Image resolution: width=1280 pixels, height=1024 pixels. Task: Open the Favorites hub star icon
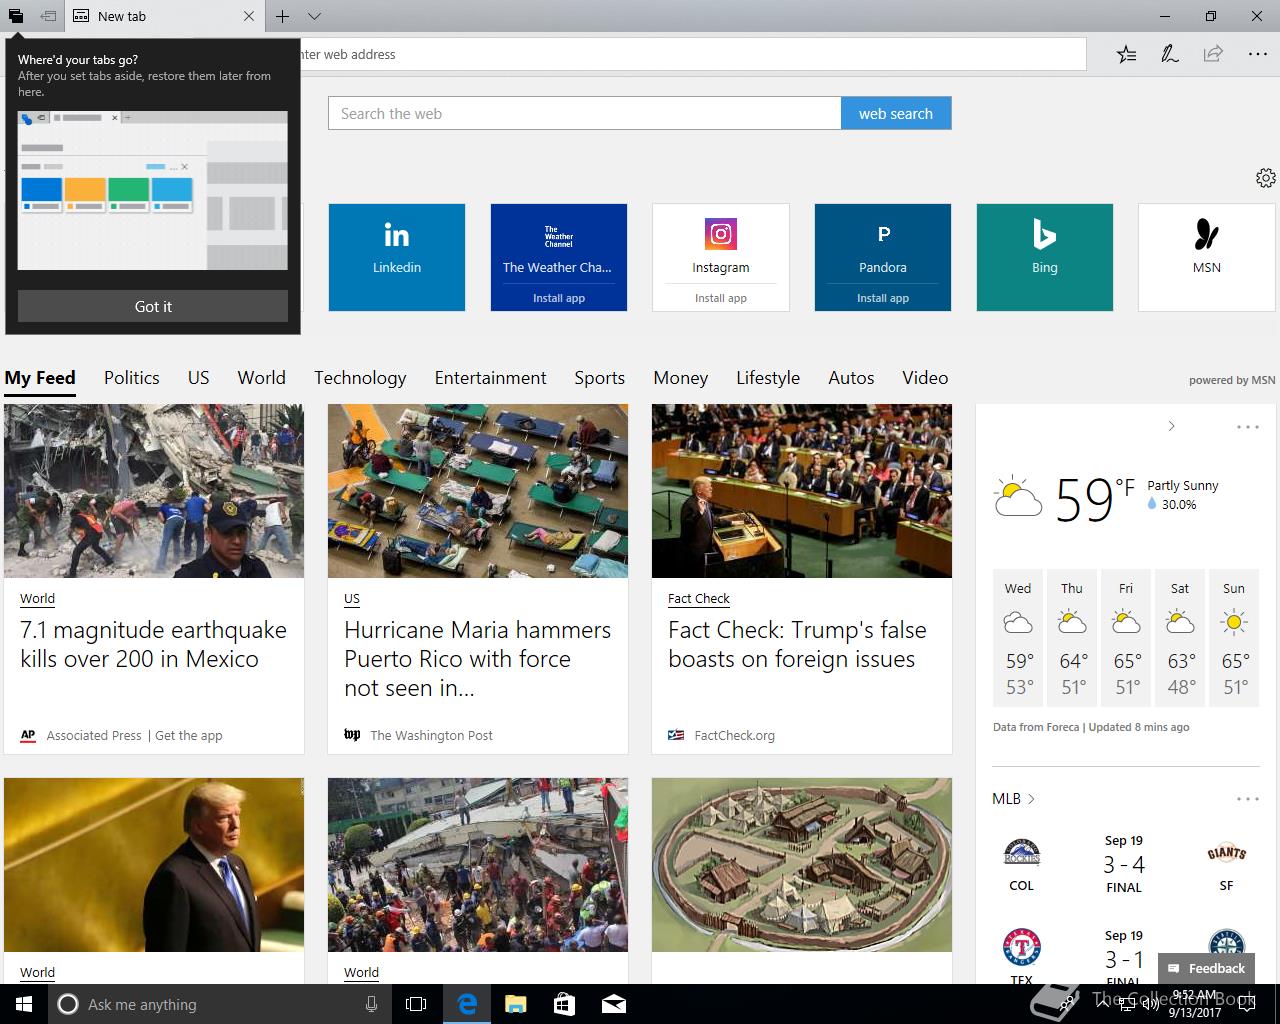pos(1126,54)
